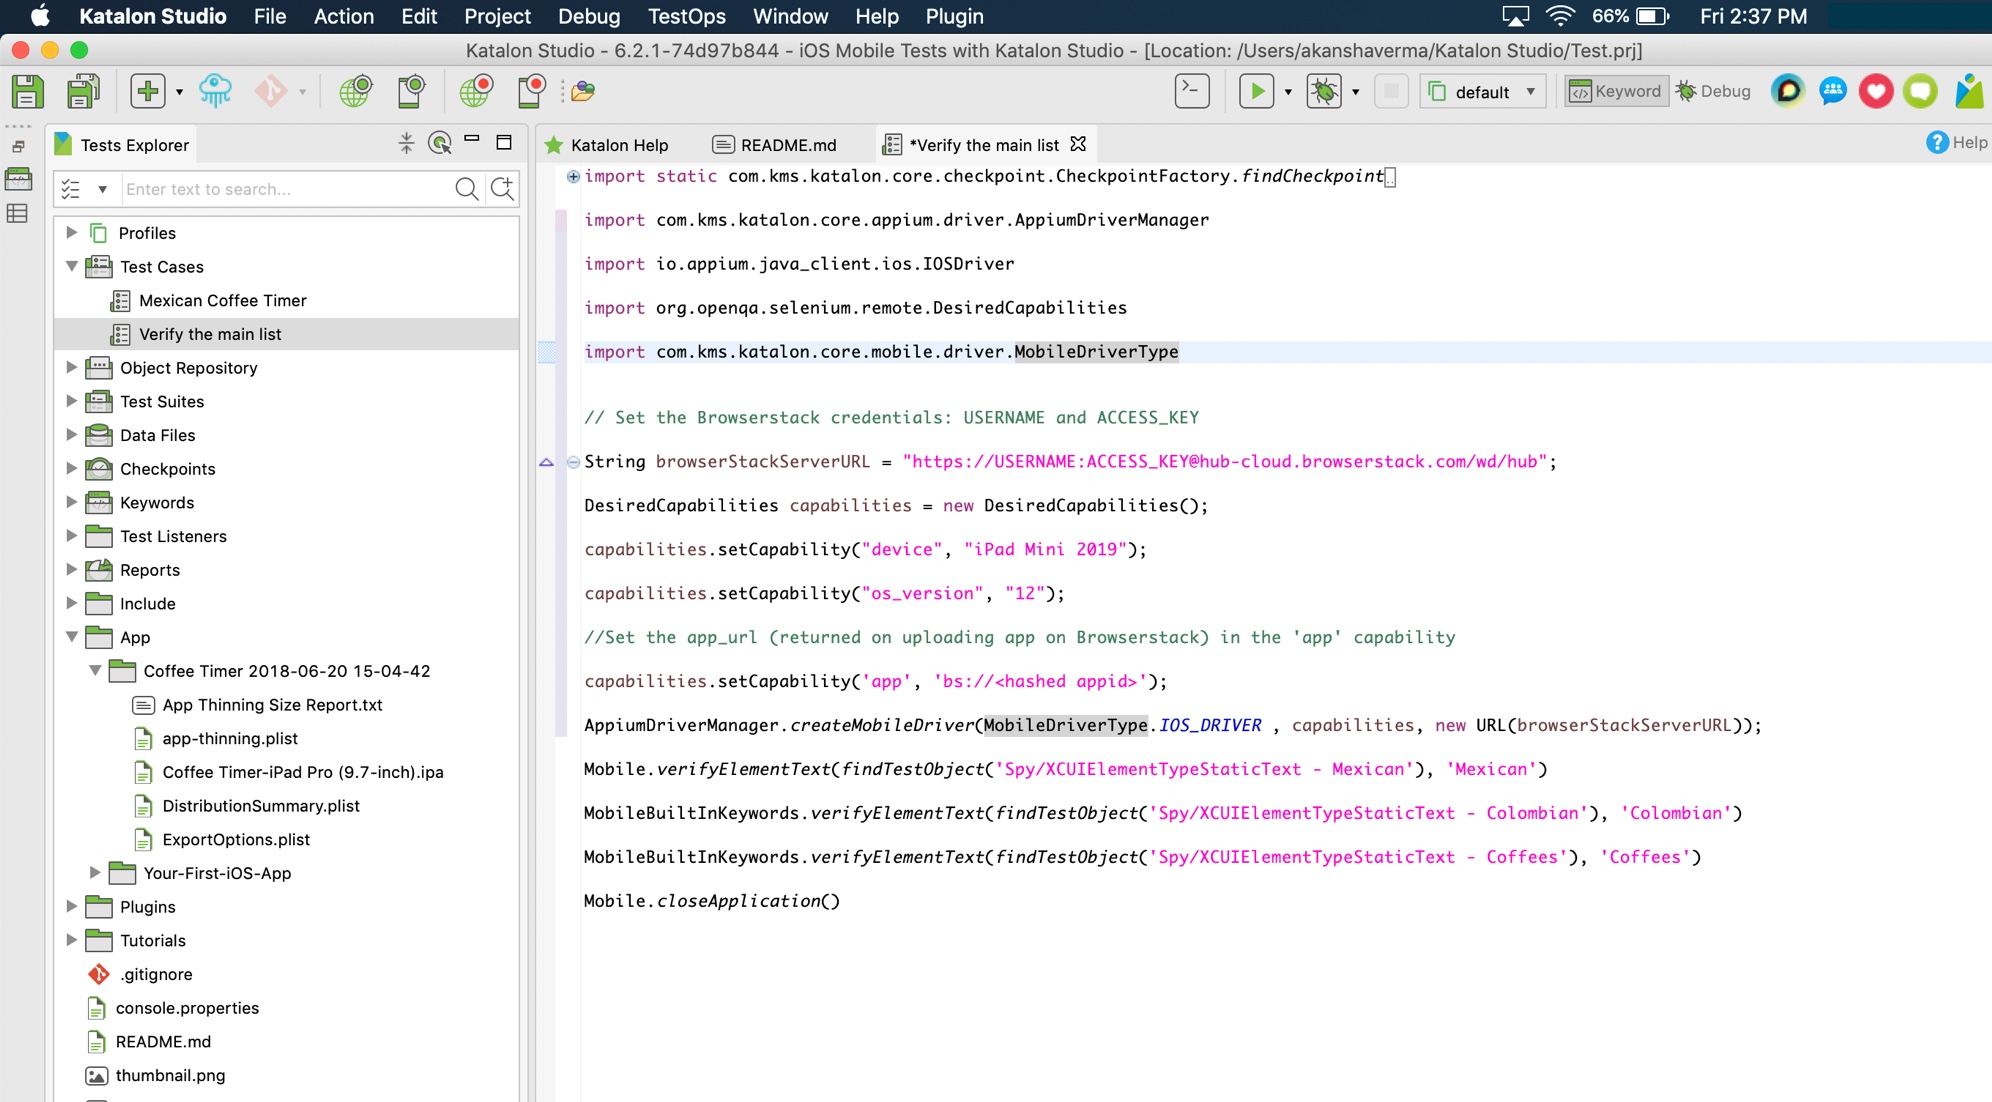This screenshot has width=1992, height=1102.
Task: Collapse the Test Cases tree node
Action: (x=70, y=266)
